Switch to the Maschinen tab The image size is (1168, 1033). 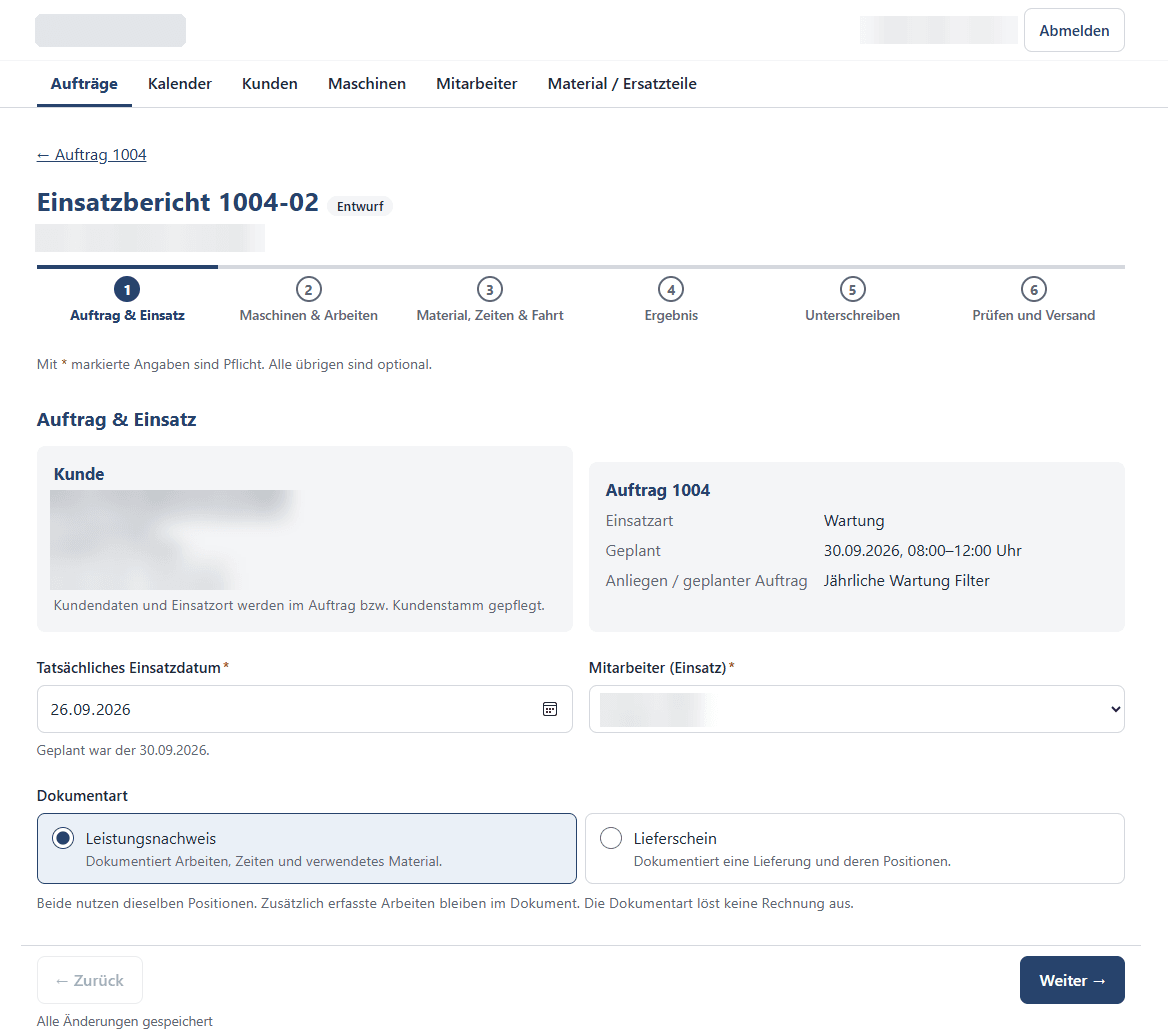366,83
